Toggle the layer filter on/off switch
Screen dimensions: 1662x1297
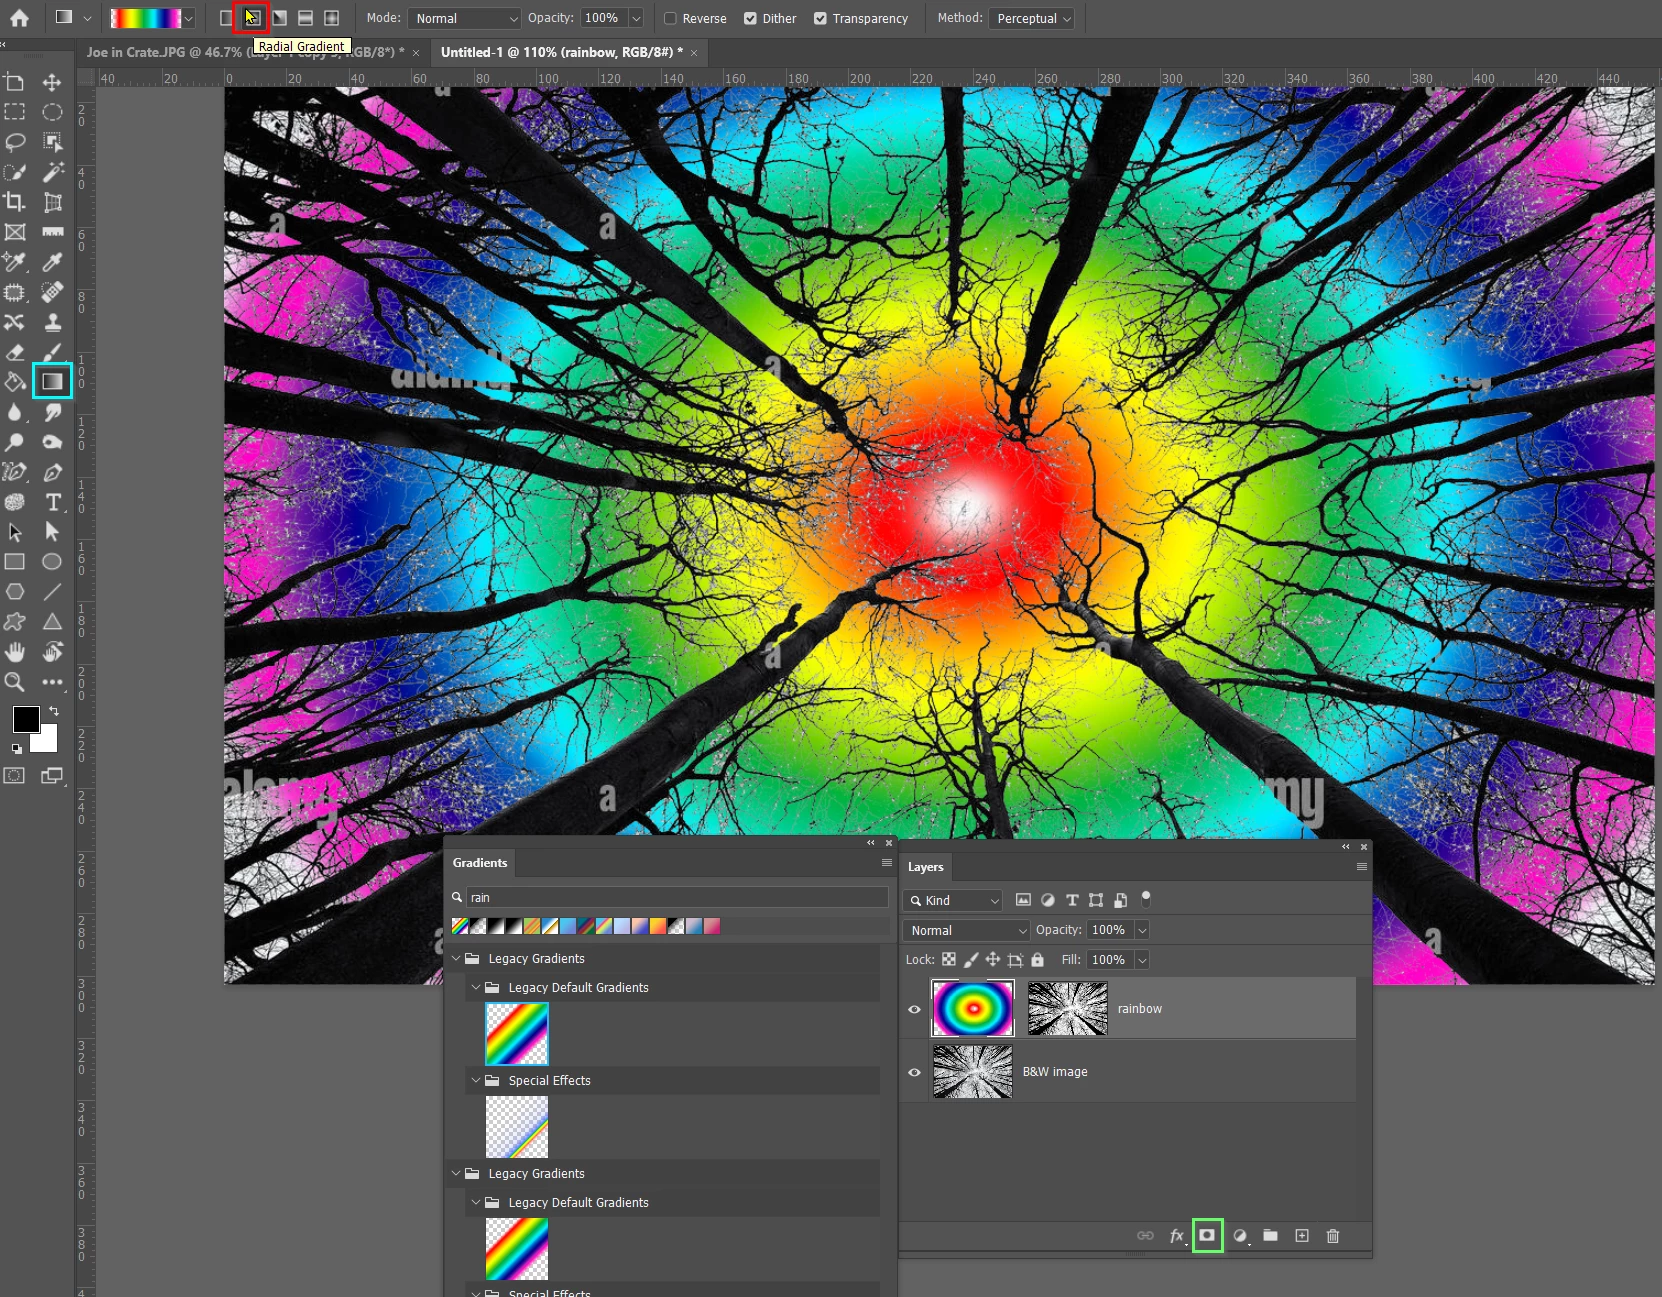1146,899
